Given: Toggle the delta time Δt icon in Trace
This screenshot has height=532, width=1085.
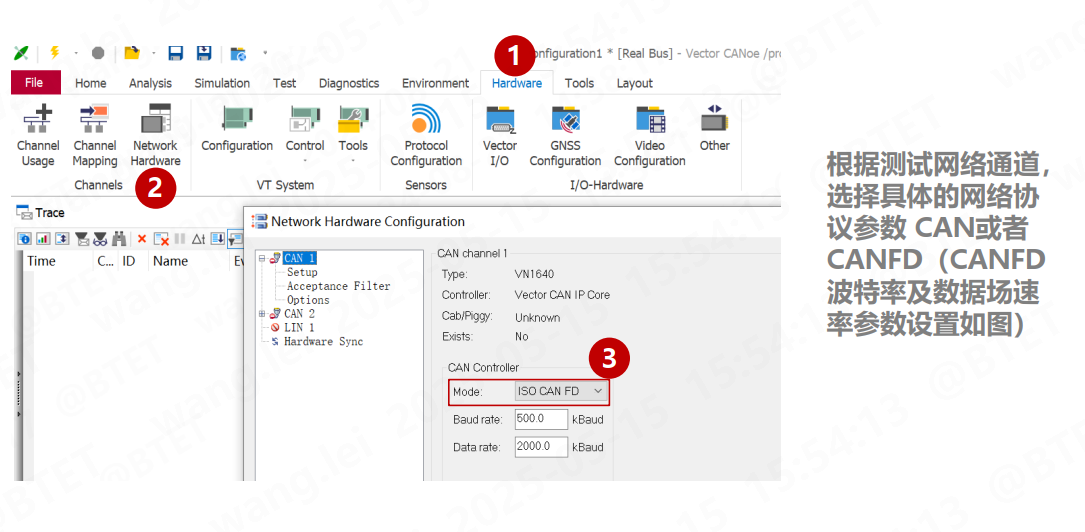Looking at the screenshot, I should 199,239.
